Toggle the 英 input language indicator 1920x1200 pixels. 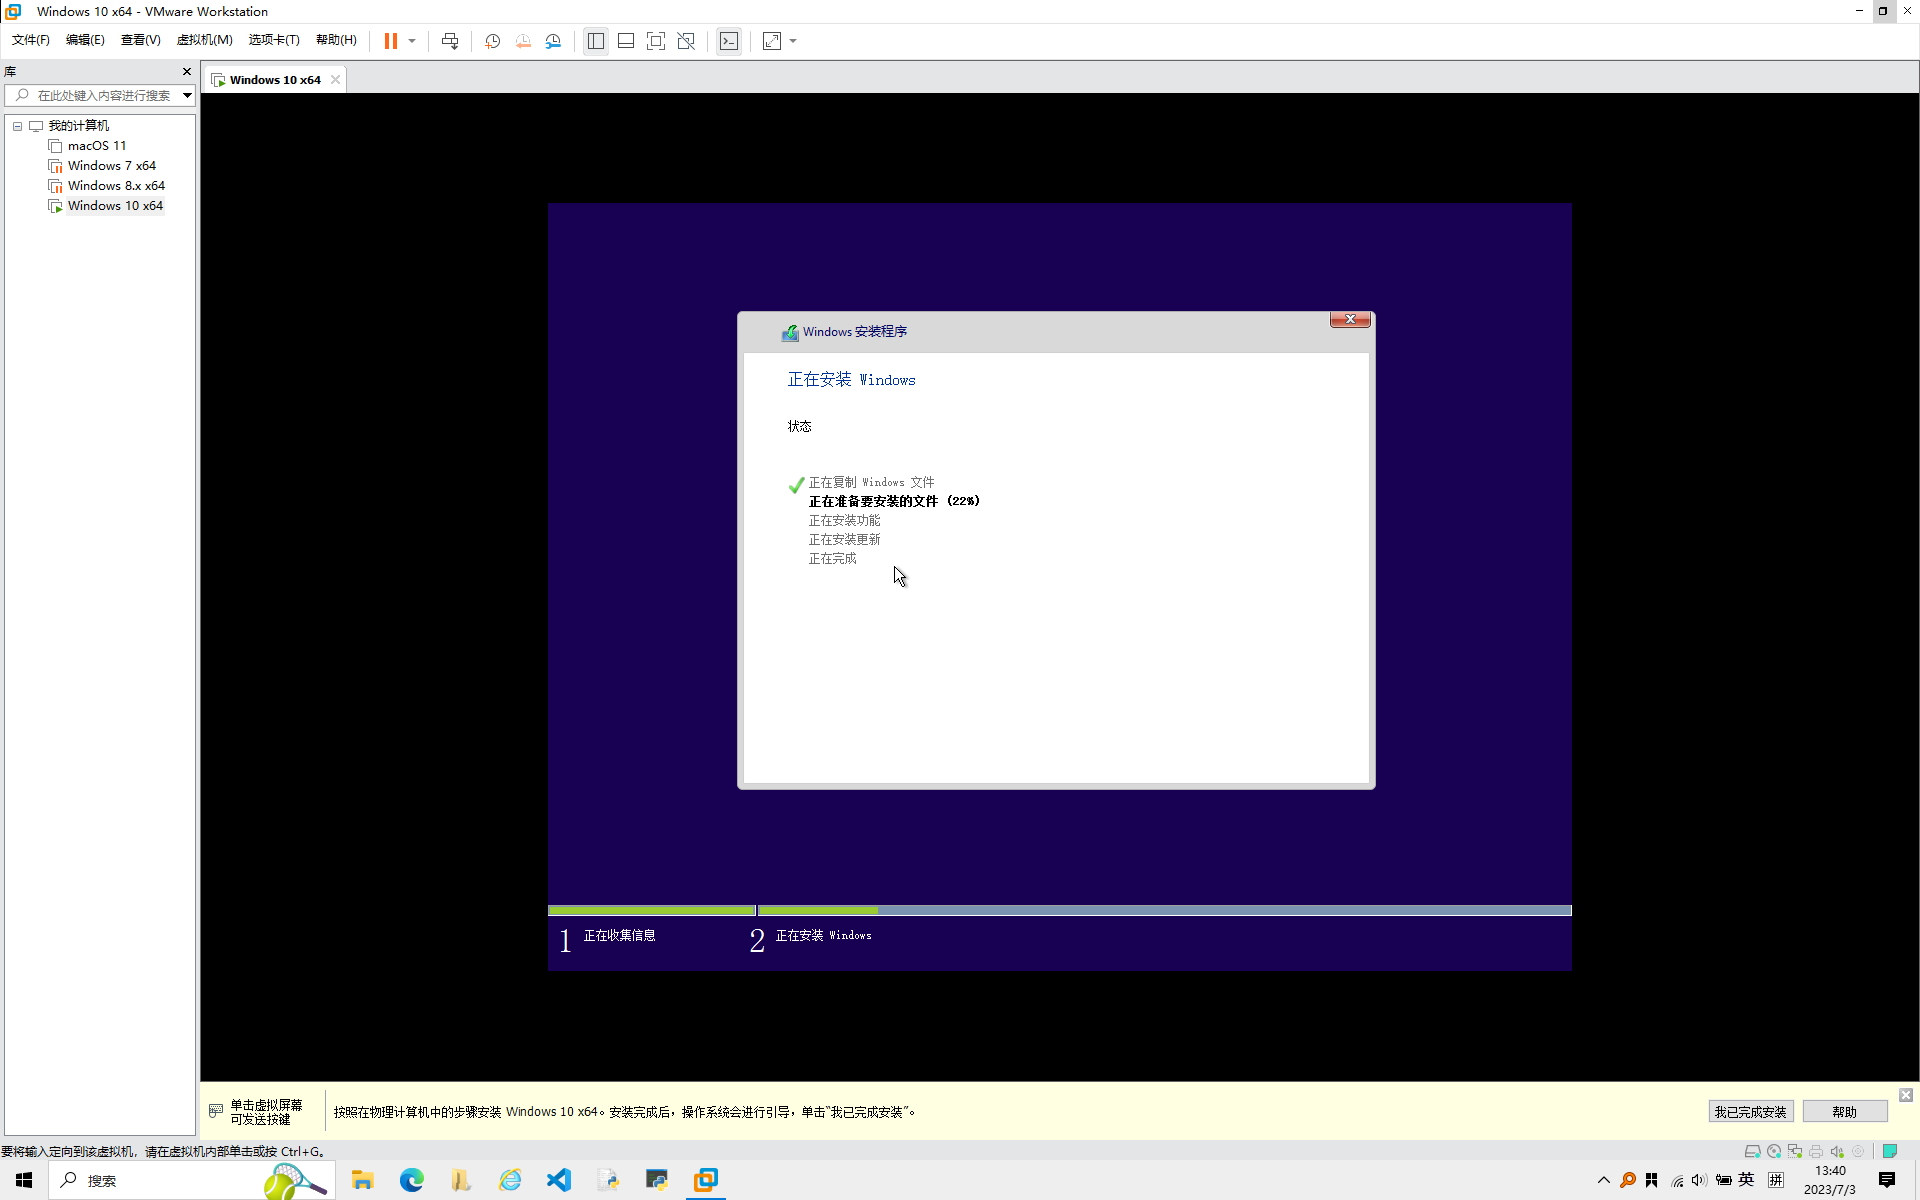point(1747,1180)
